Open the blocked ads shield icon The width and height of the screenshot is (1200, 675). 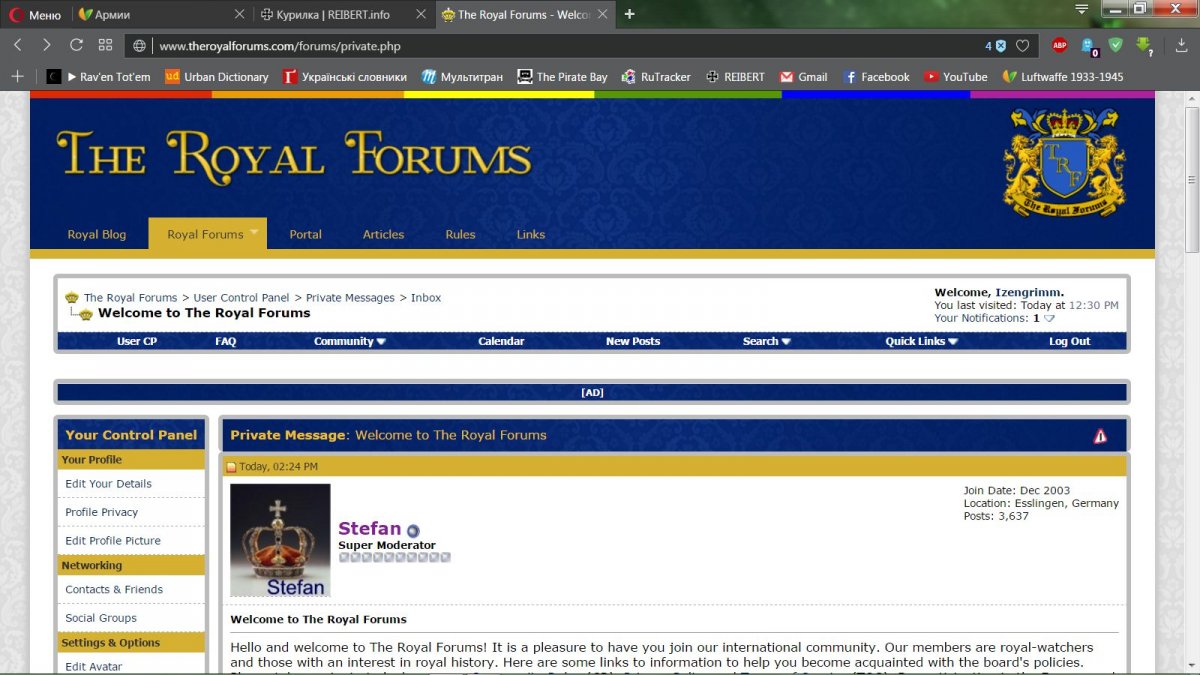996,46
